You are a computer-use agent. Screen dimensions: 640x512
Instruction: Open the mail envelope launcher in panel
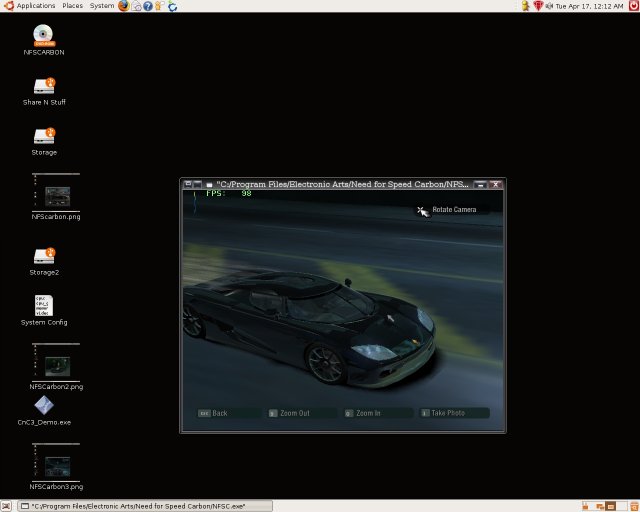click(x=136, y=6)
